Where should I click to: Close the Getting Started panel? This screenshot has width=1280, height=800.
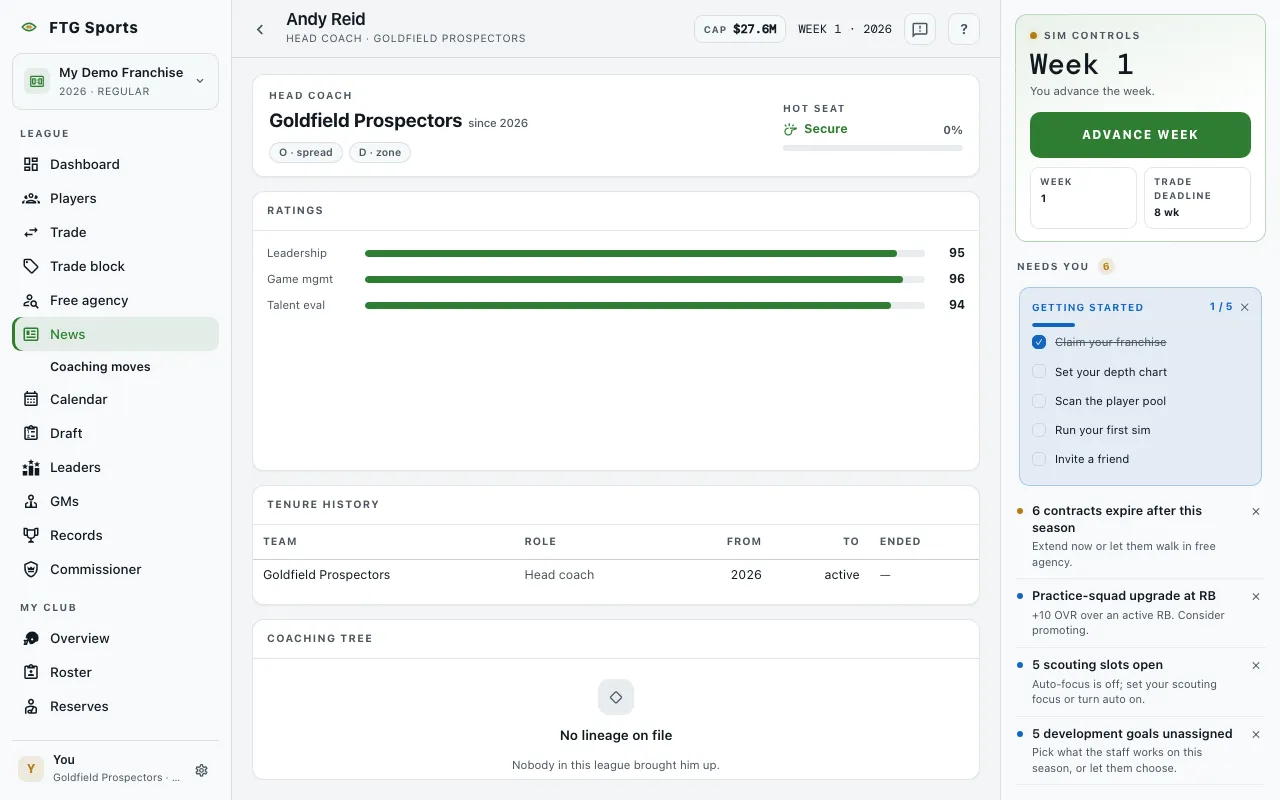tap(1245, 307)
